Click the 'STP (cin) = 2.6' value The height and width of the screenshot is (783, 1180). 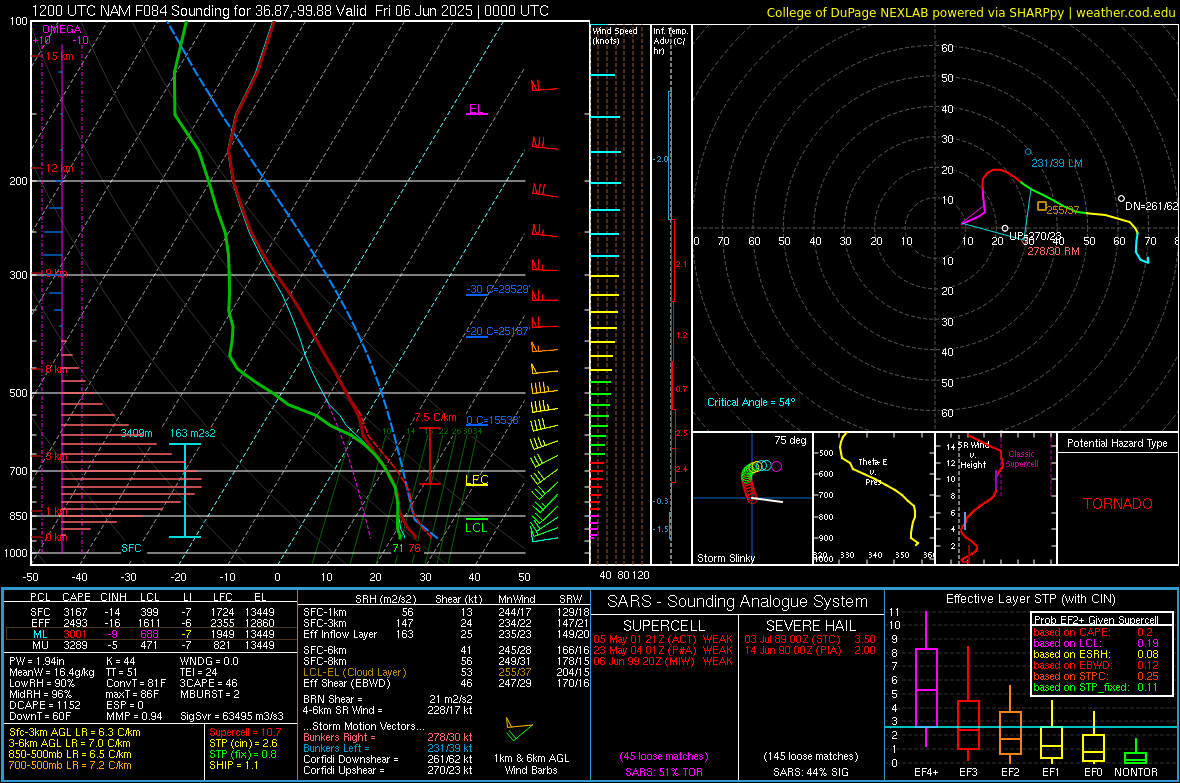243,743
